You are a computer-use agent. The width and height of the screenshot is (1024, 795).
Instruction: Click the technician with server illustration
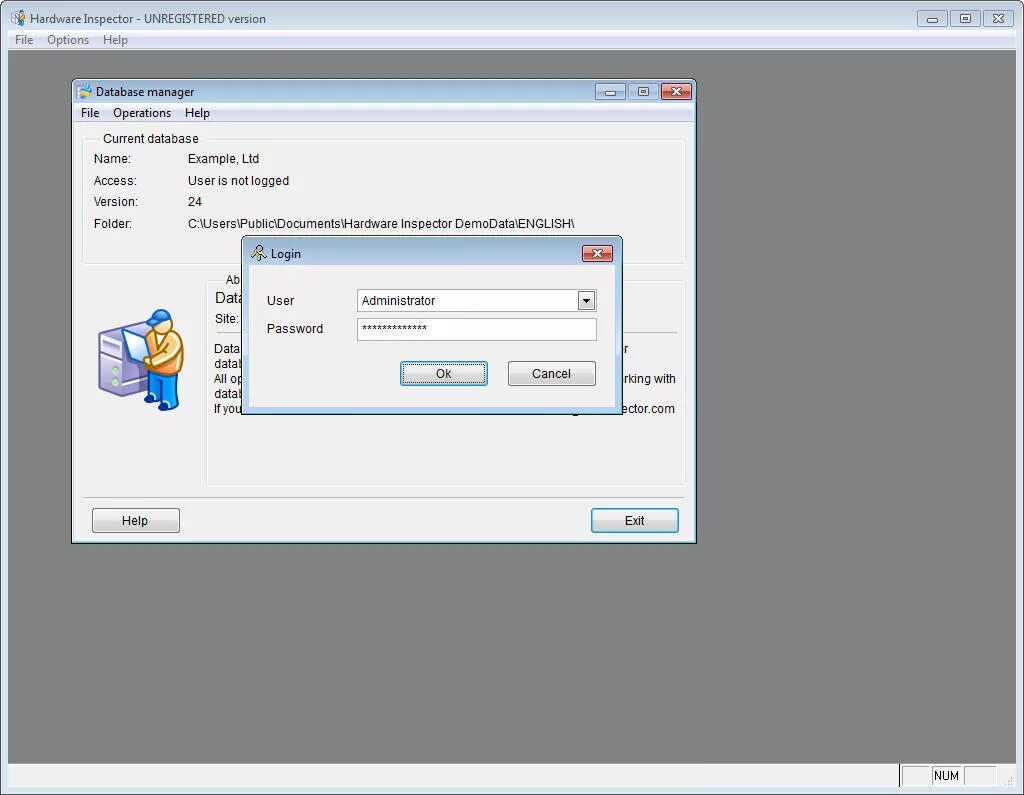point(140,359)
